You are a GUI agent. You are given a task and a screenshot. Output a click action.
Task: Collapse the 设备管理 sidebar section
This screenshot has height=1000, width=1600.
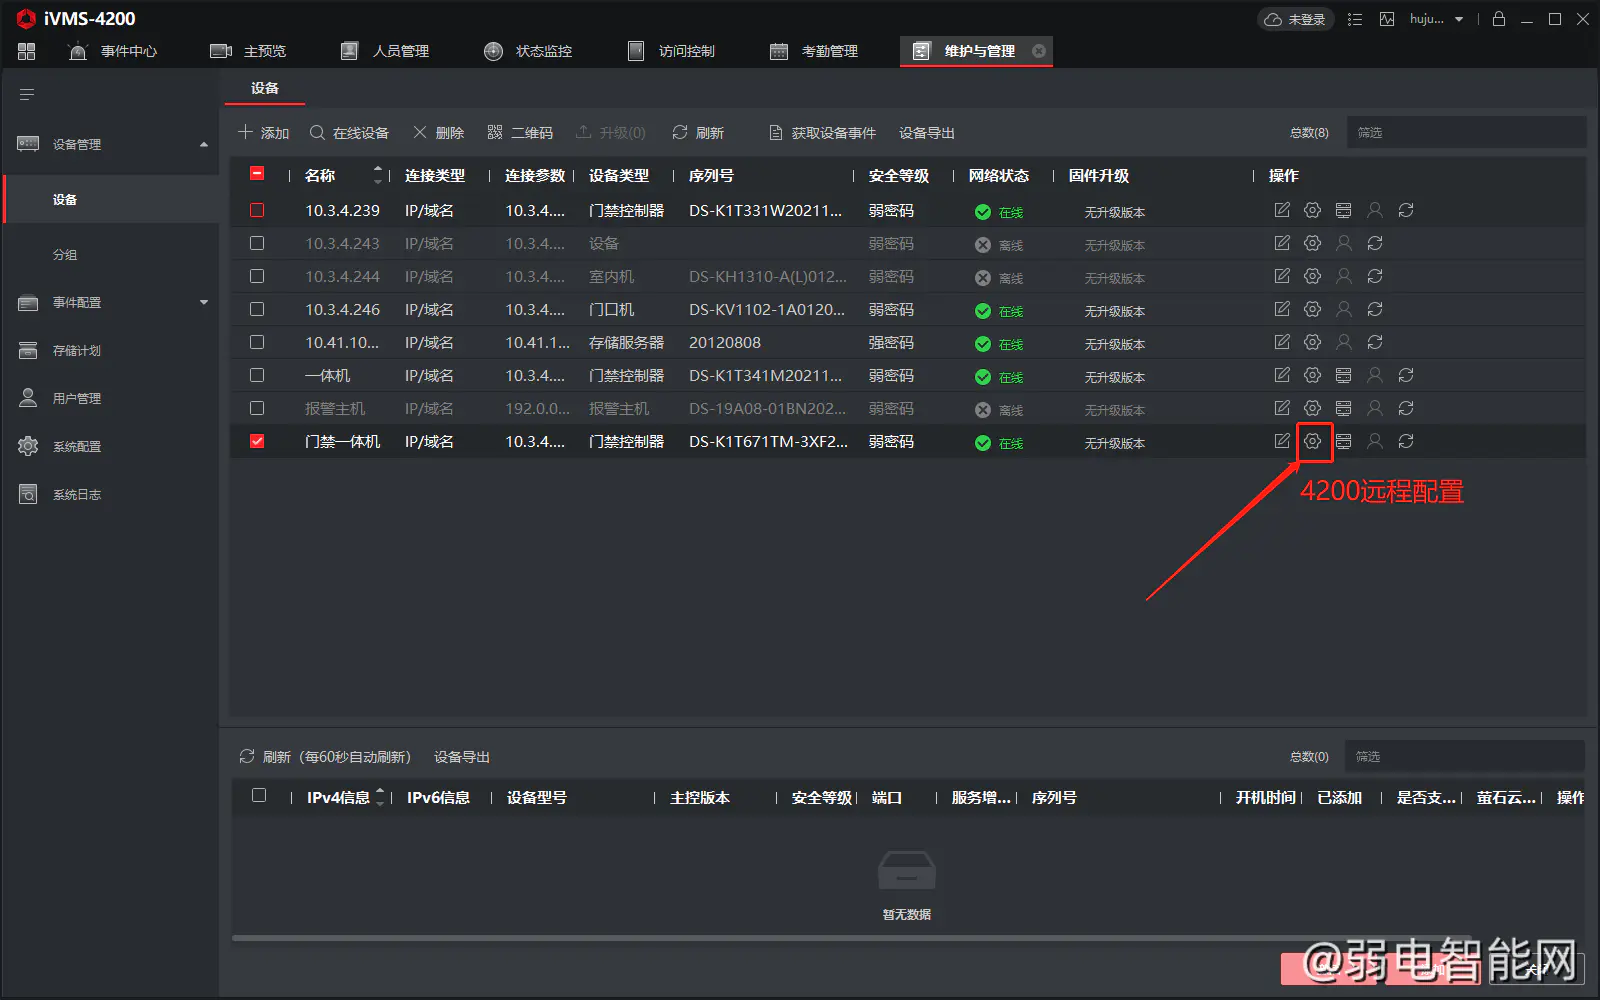coord(204,145)
